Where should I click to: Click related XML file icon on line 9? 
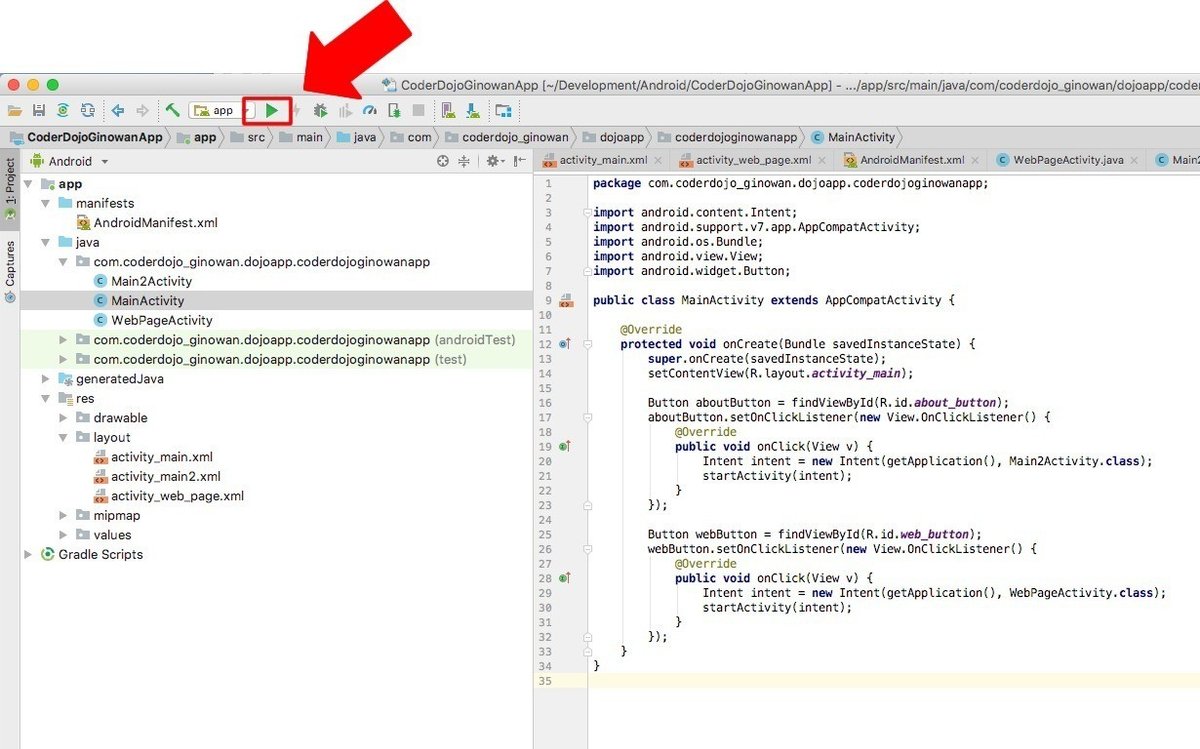566,300
